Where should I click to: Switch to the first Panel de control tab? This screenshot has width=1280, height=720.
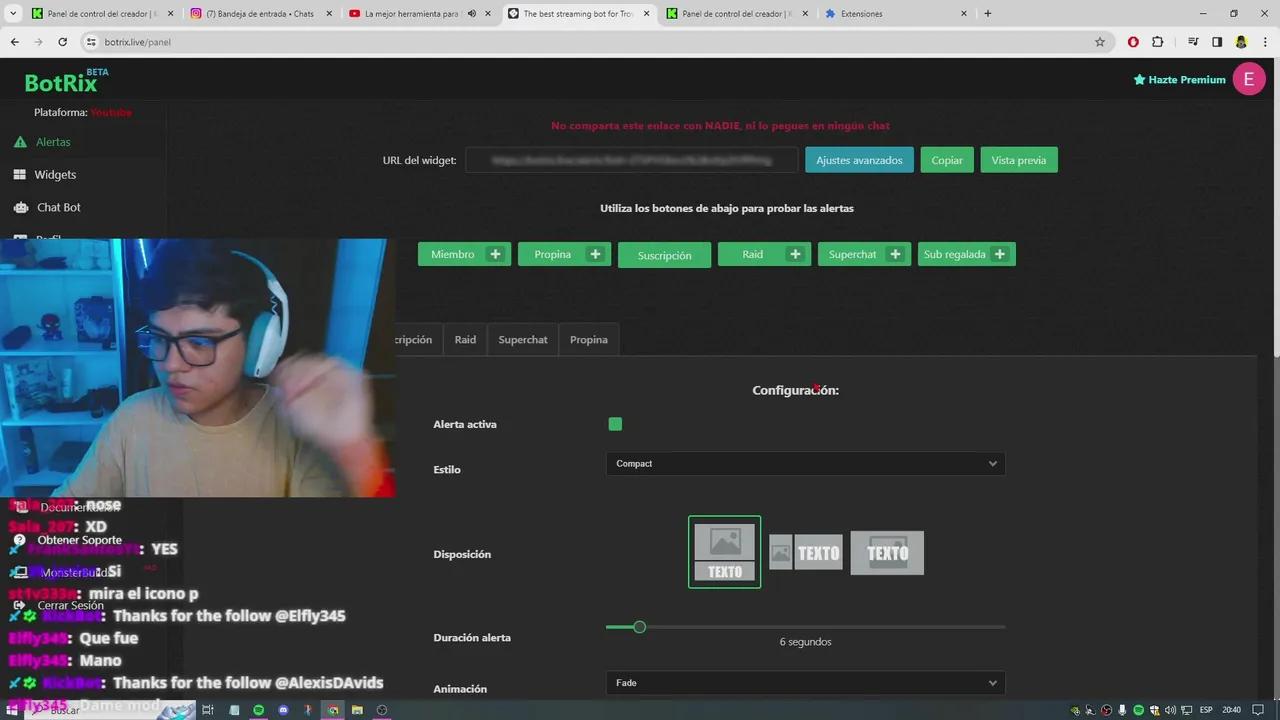[102, 14]
